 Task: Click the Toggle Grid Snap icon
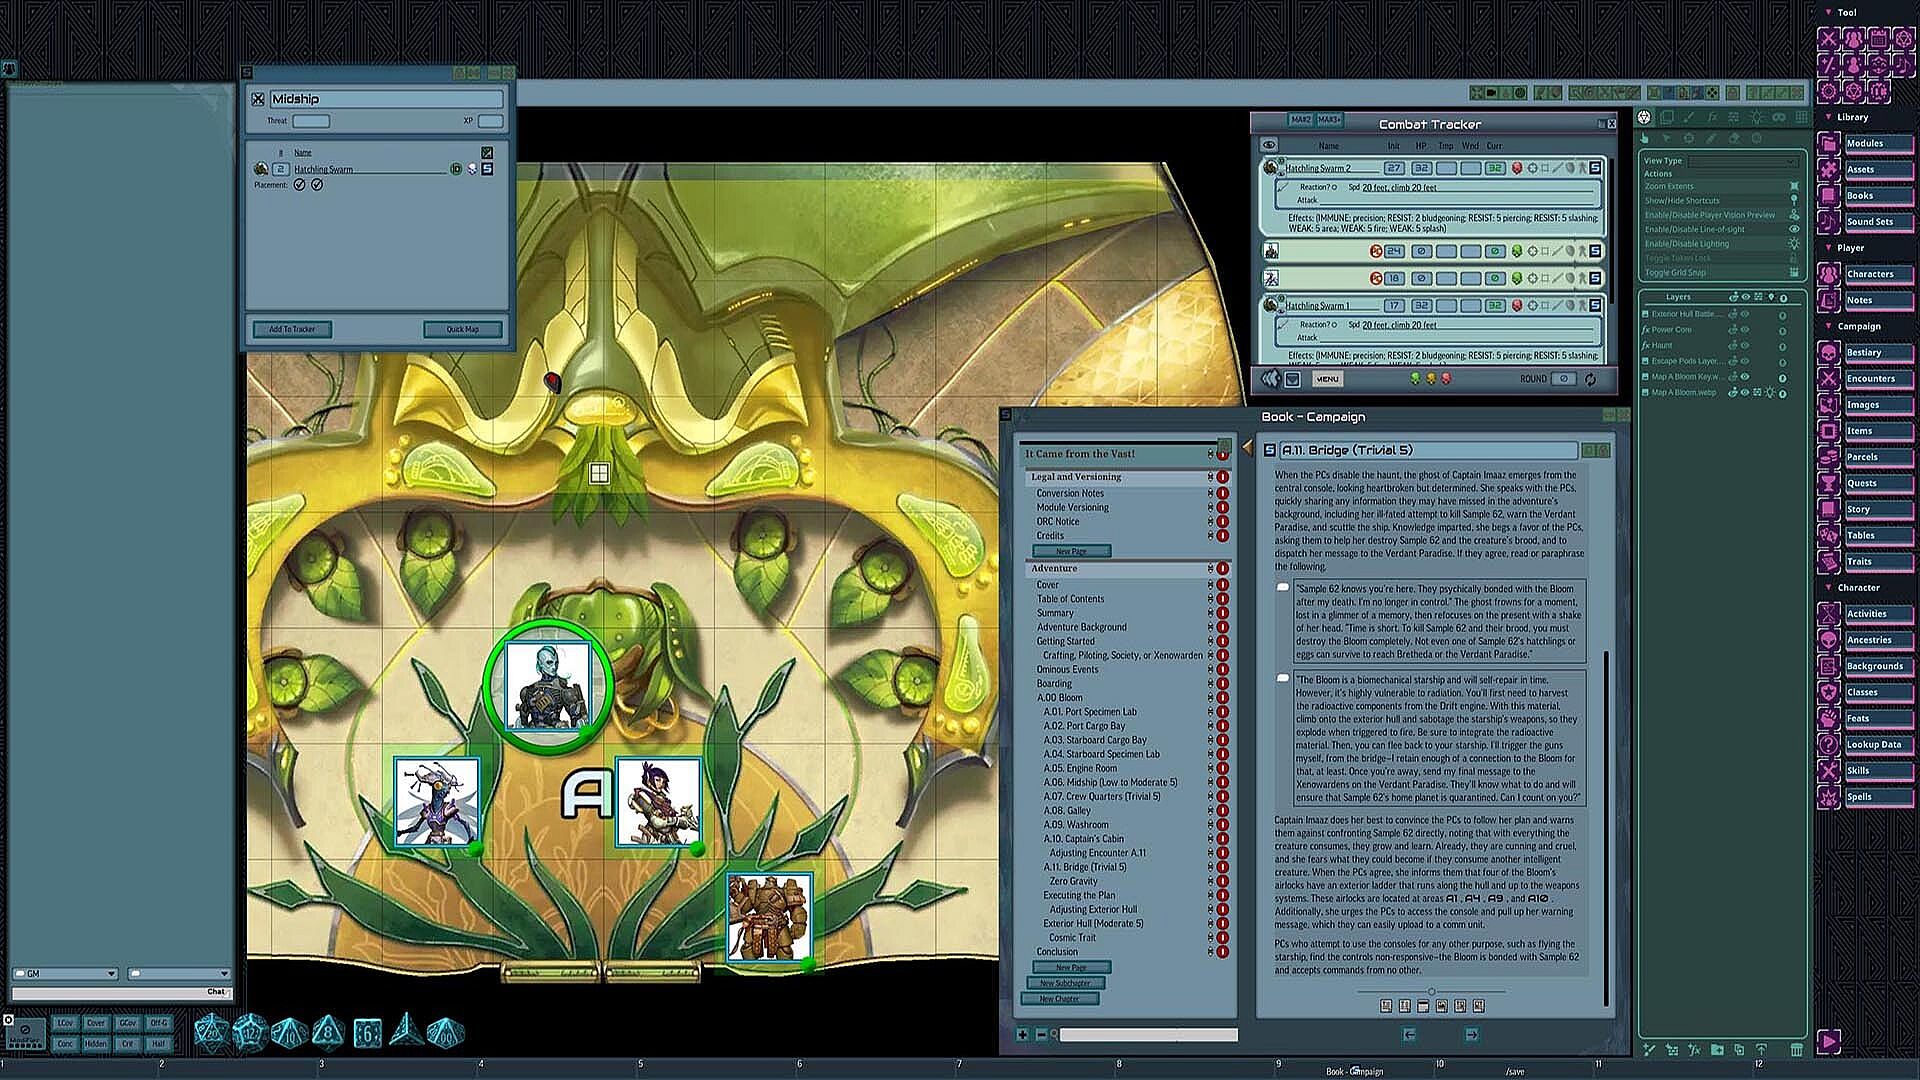click(1793, 272)
